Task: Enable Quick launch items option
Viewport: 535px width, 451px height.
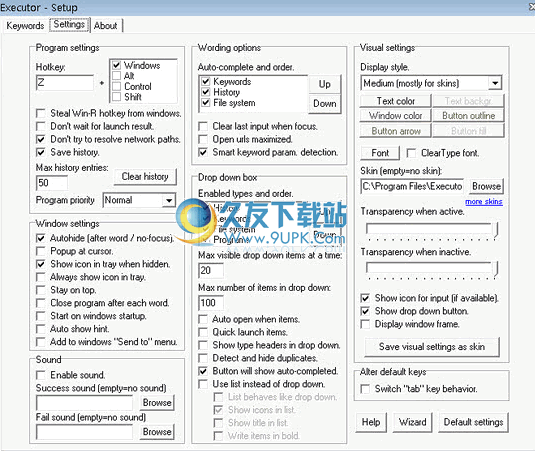Action: tap(203, 332)
